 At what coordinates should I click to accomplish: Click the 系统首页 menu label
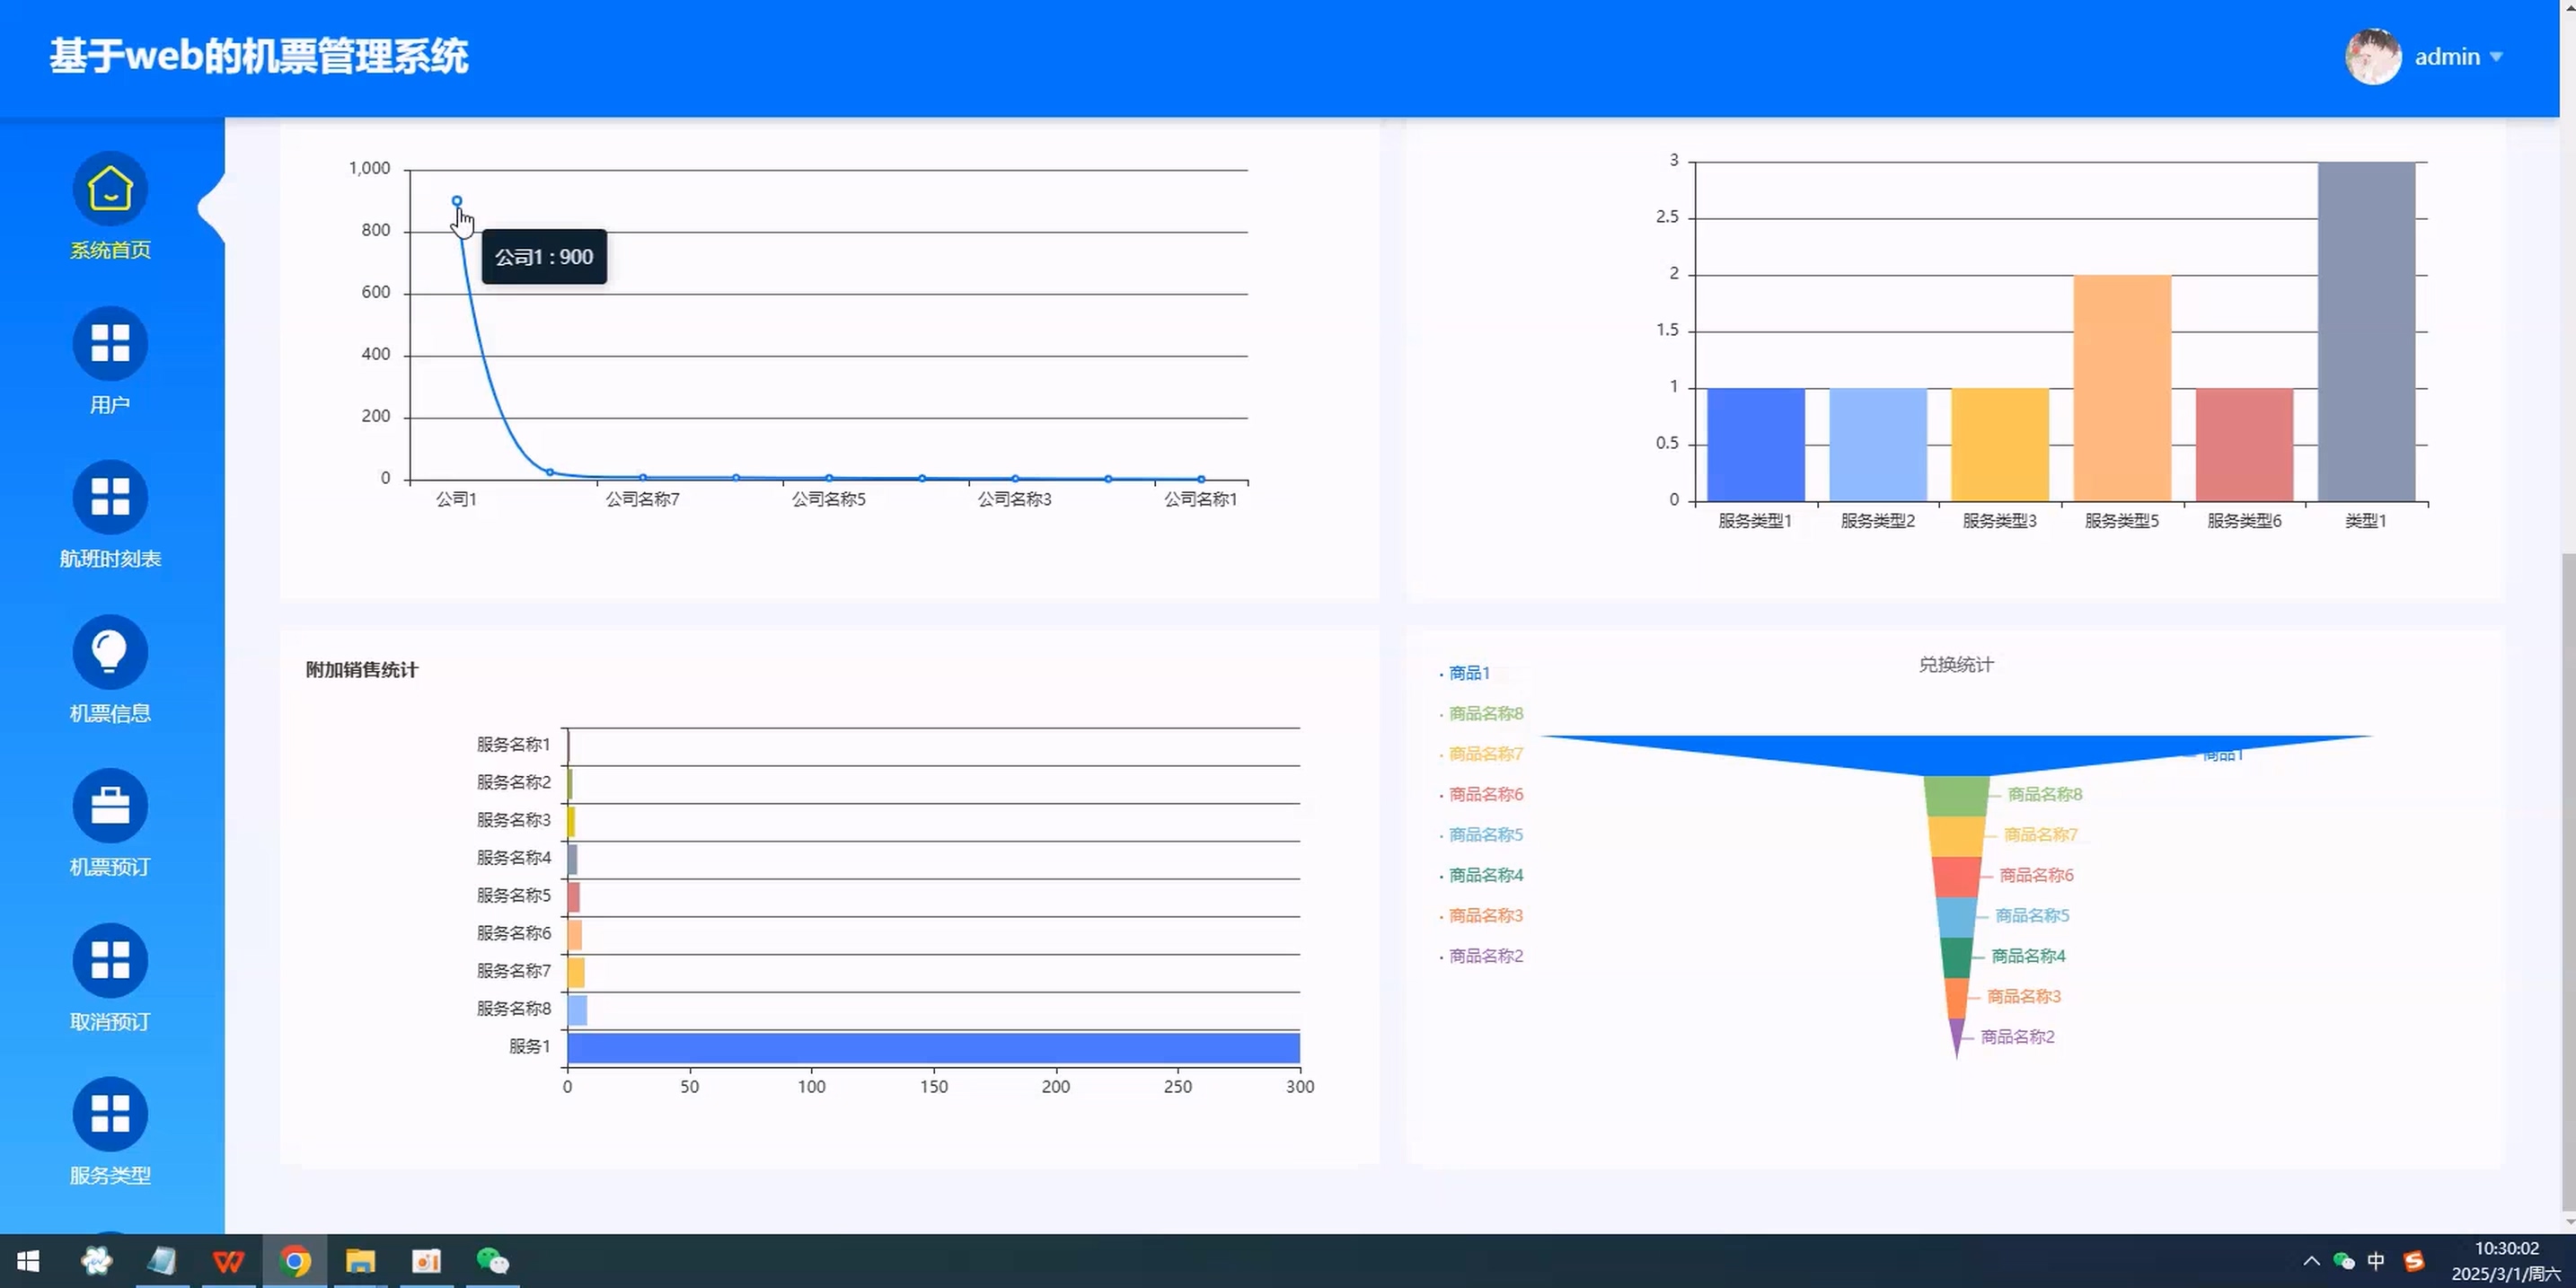click(110, 250)
